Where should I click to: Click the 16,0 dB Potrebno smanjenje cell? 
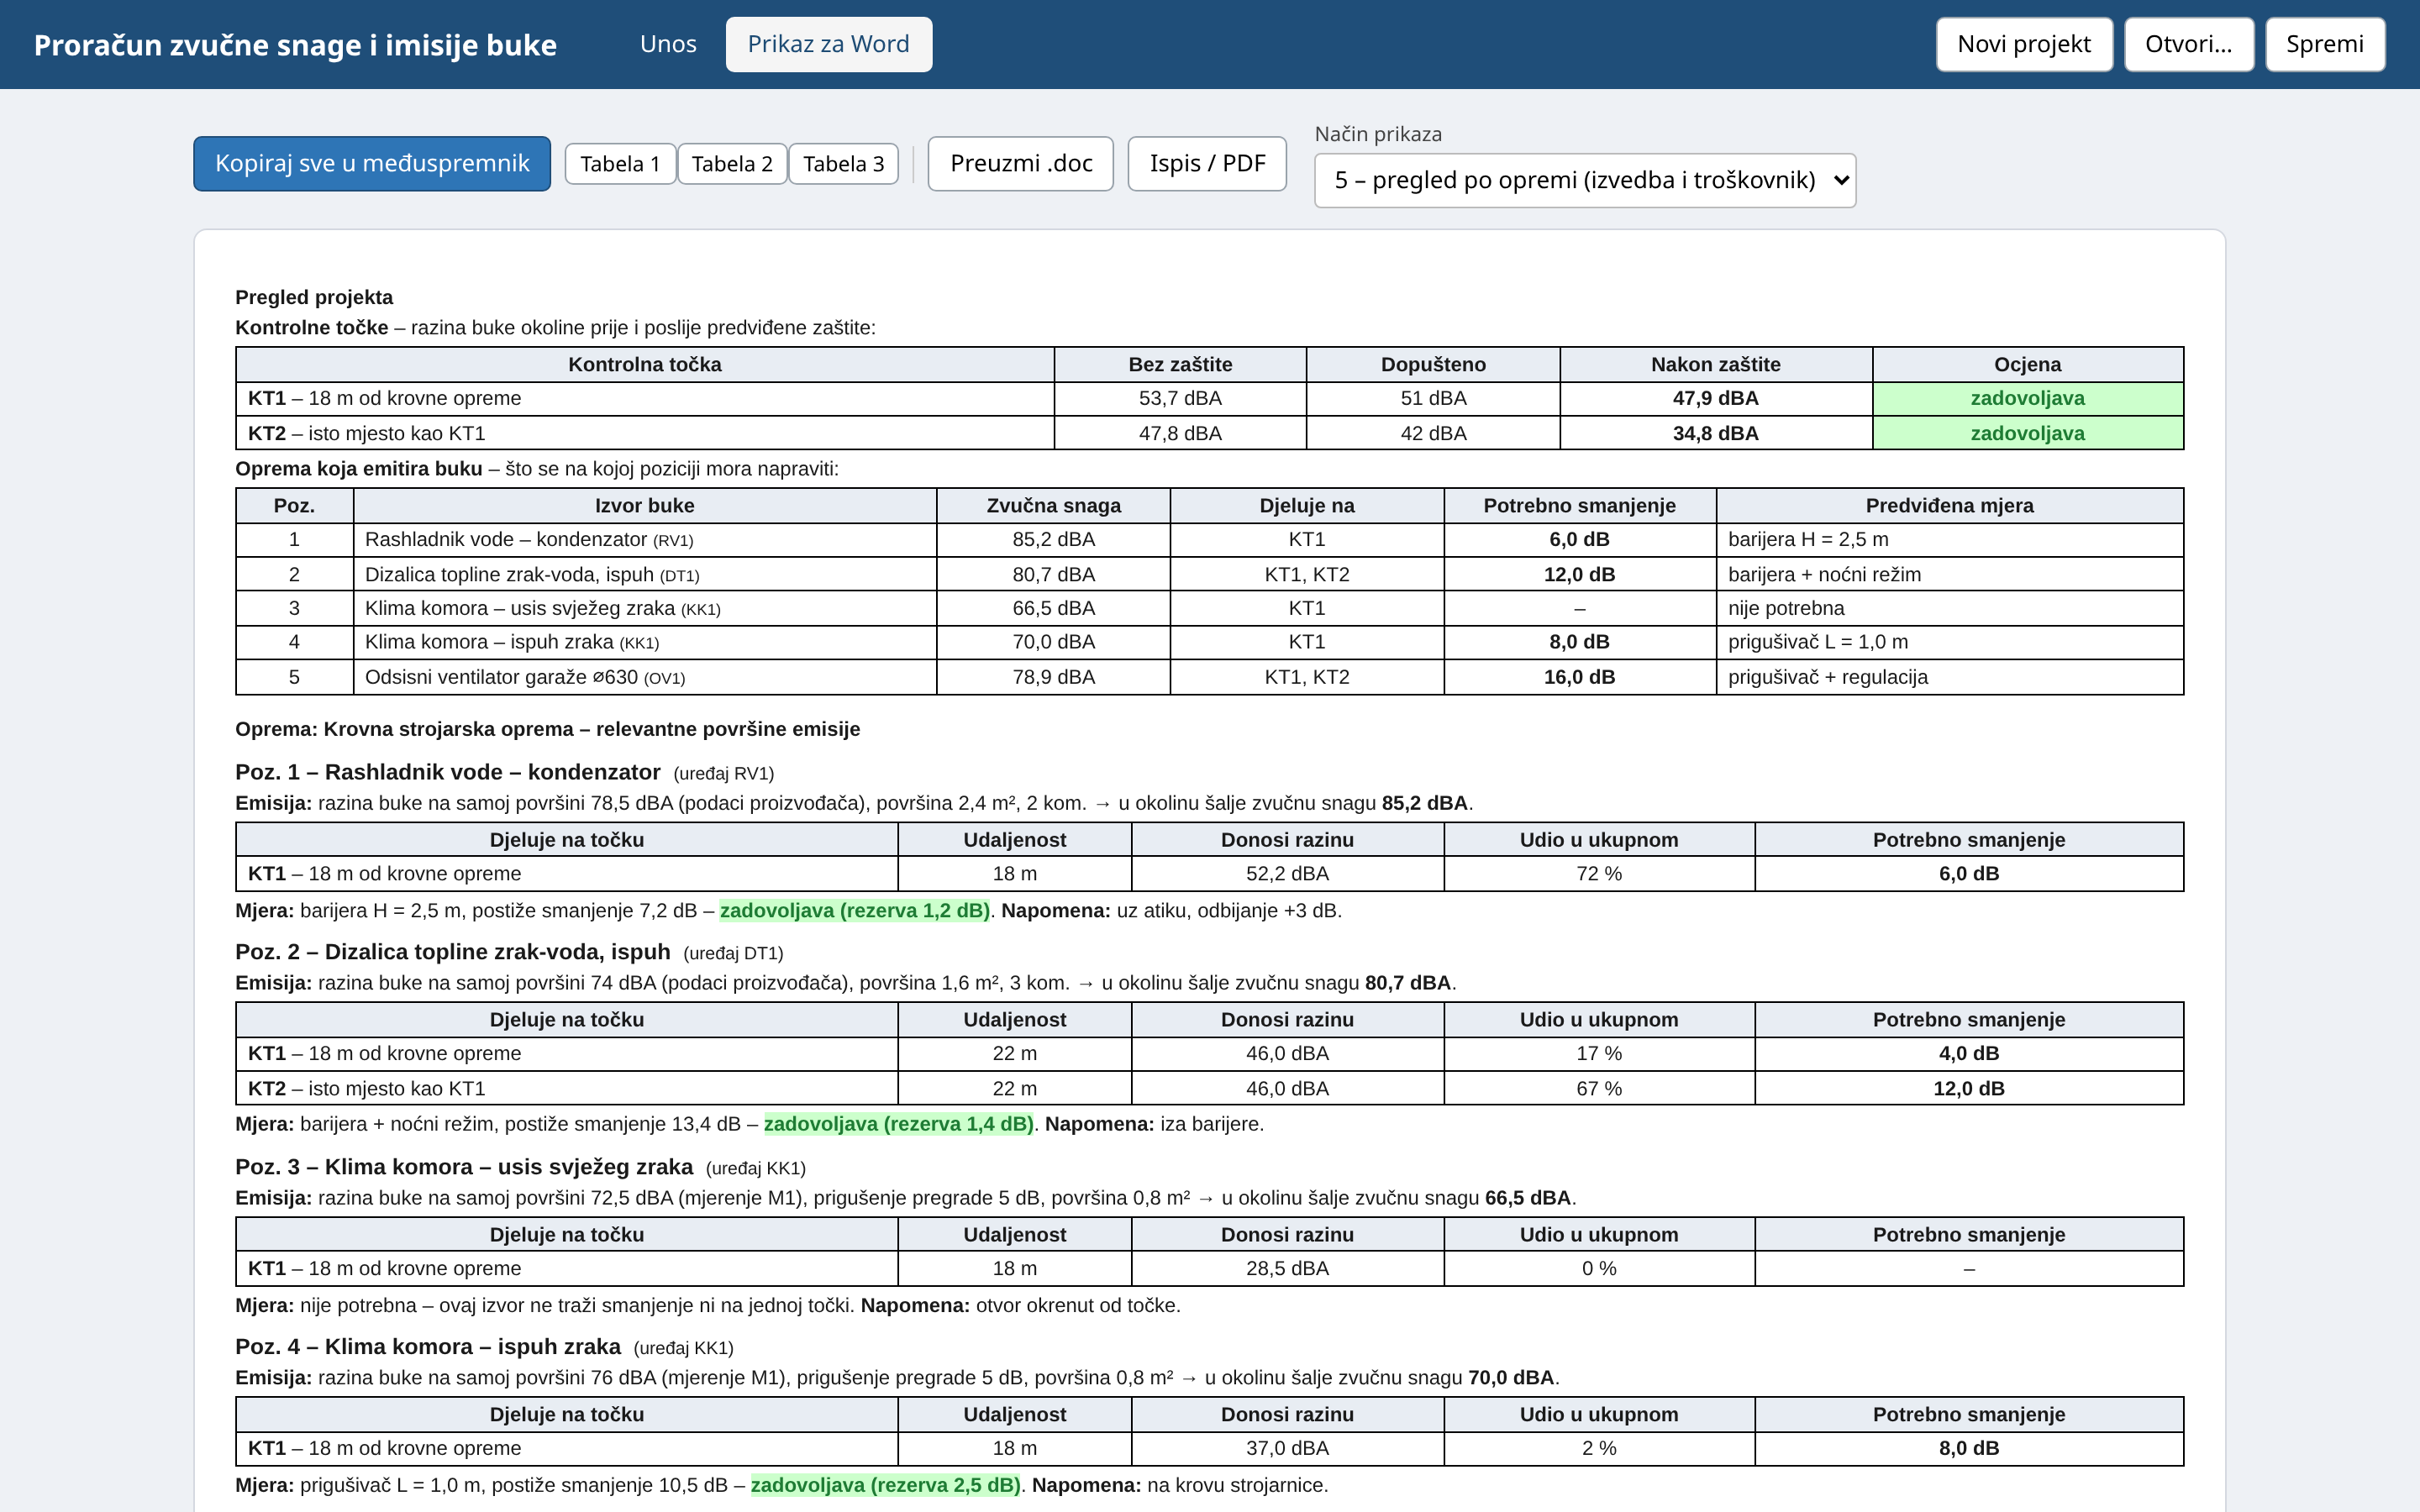pyautogui.click(x=1579, y=677)
